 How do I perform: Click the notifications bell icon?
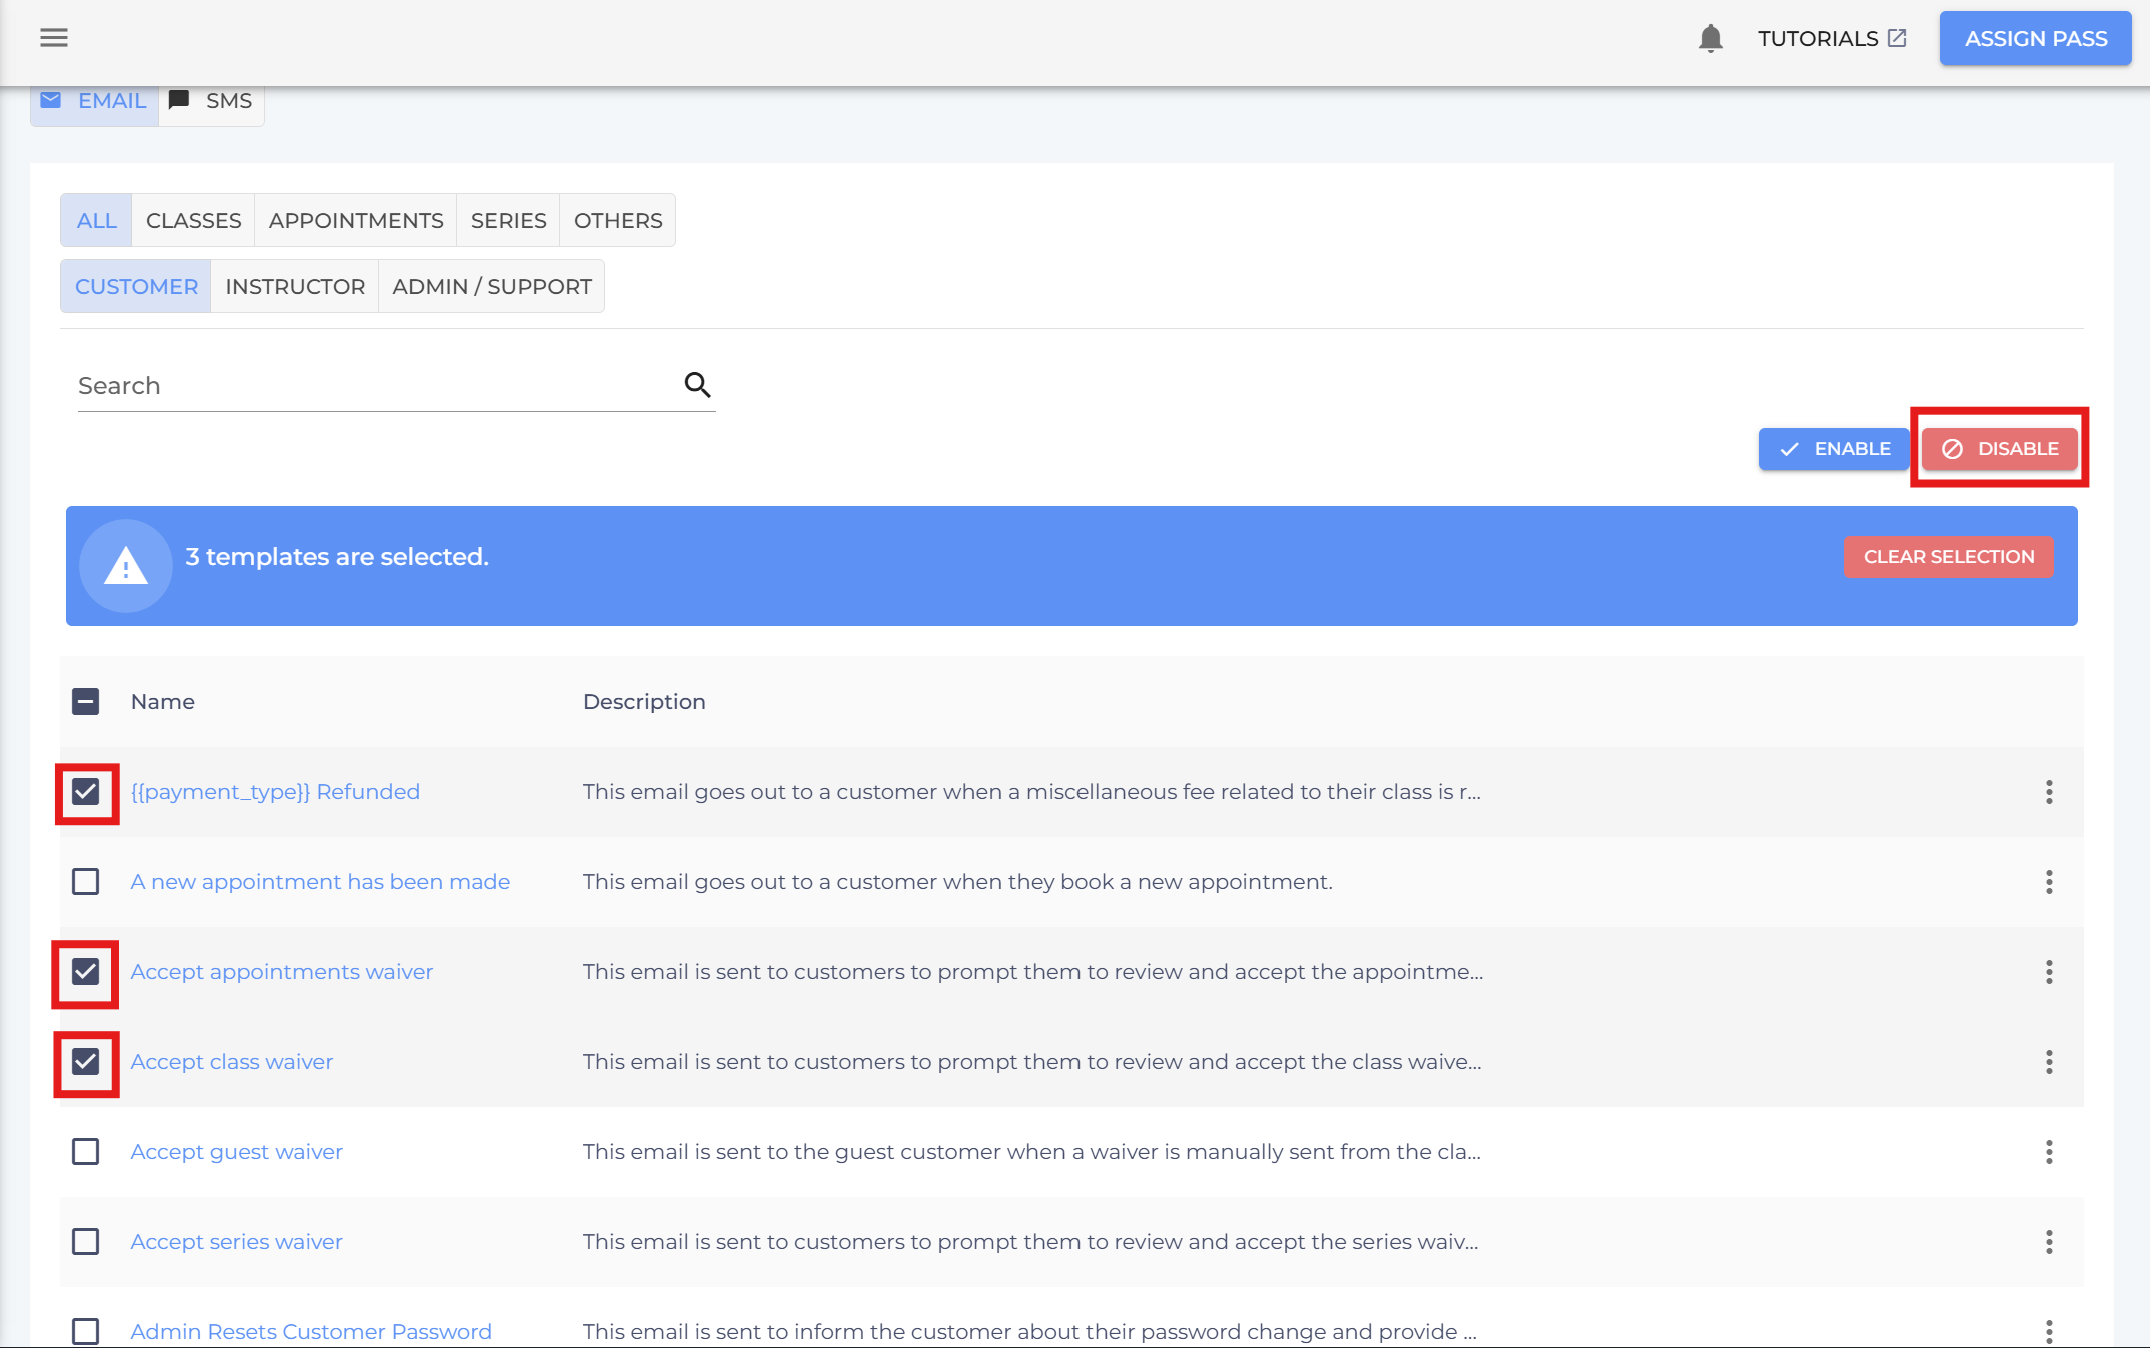point(1710,38)
